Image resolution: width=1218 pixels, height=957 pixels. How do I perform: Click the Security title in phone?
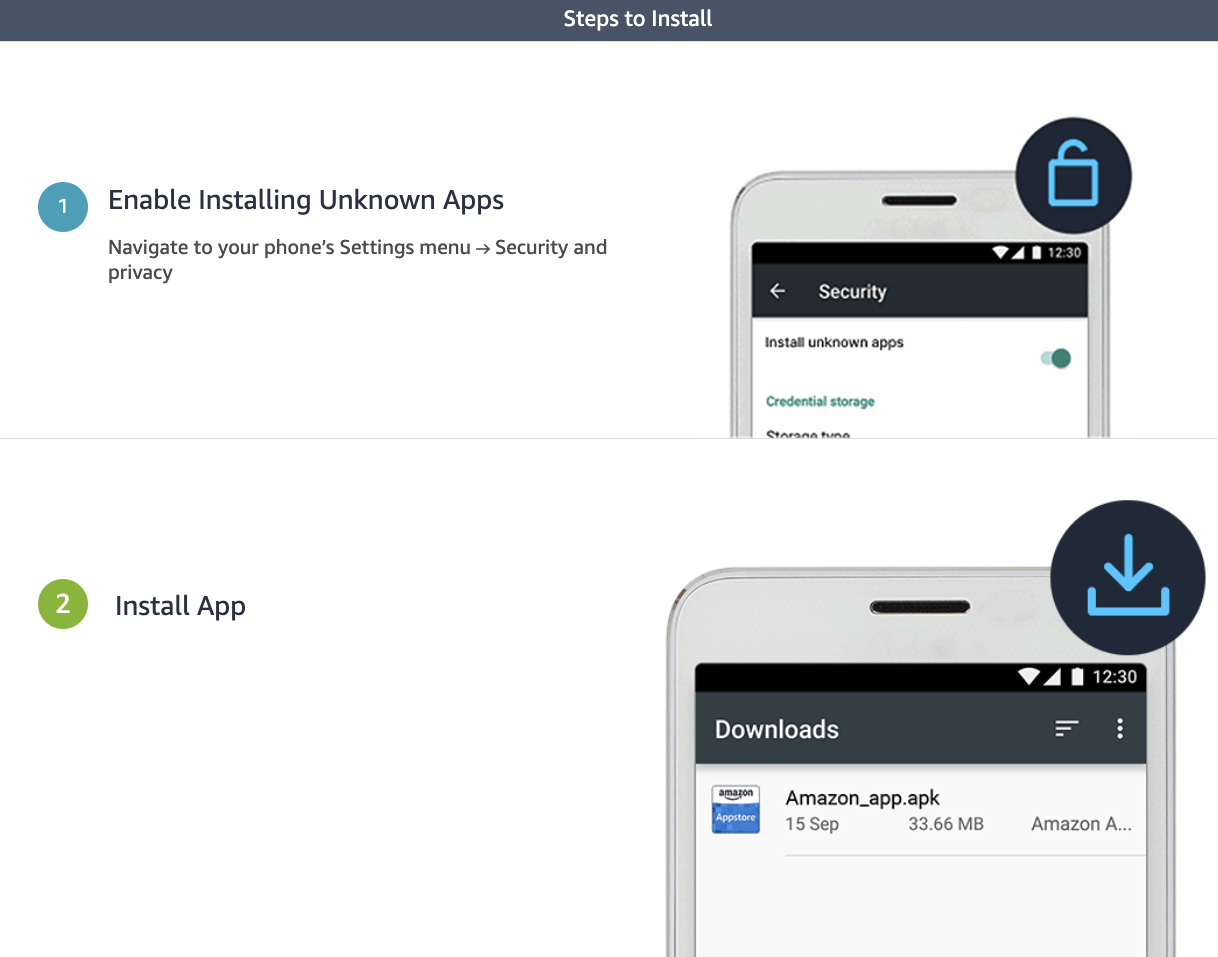[x=852, y=292]
